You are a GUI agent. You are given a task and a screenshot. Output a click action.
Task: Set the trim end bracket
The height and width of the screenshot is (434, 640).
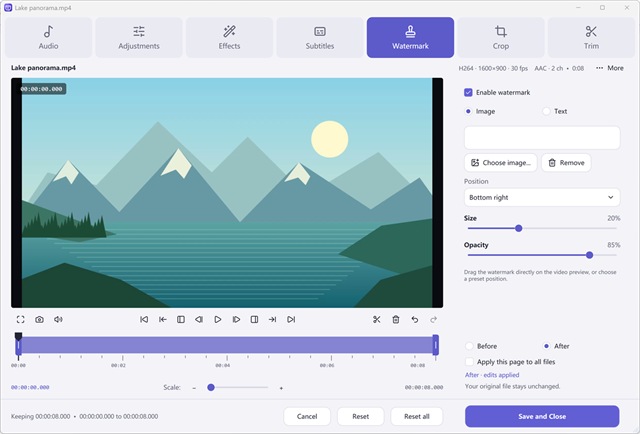coord(254,319)
